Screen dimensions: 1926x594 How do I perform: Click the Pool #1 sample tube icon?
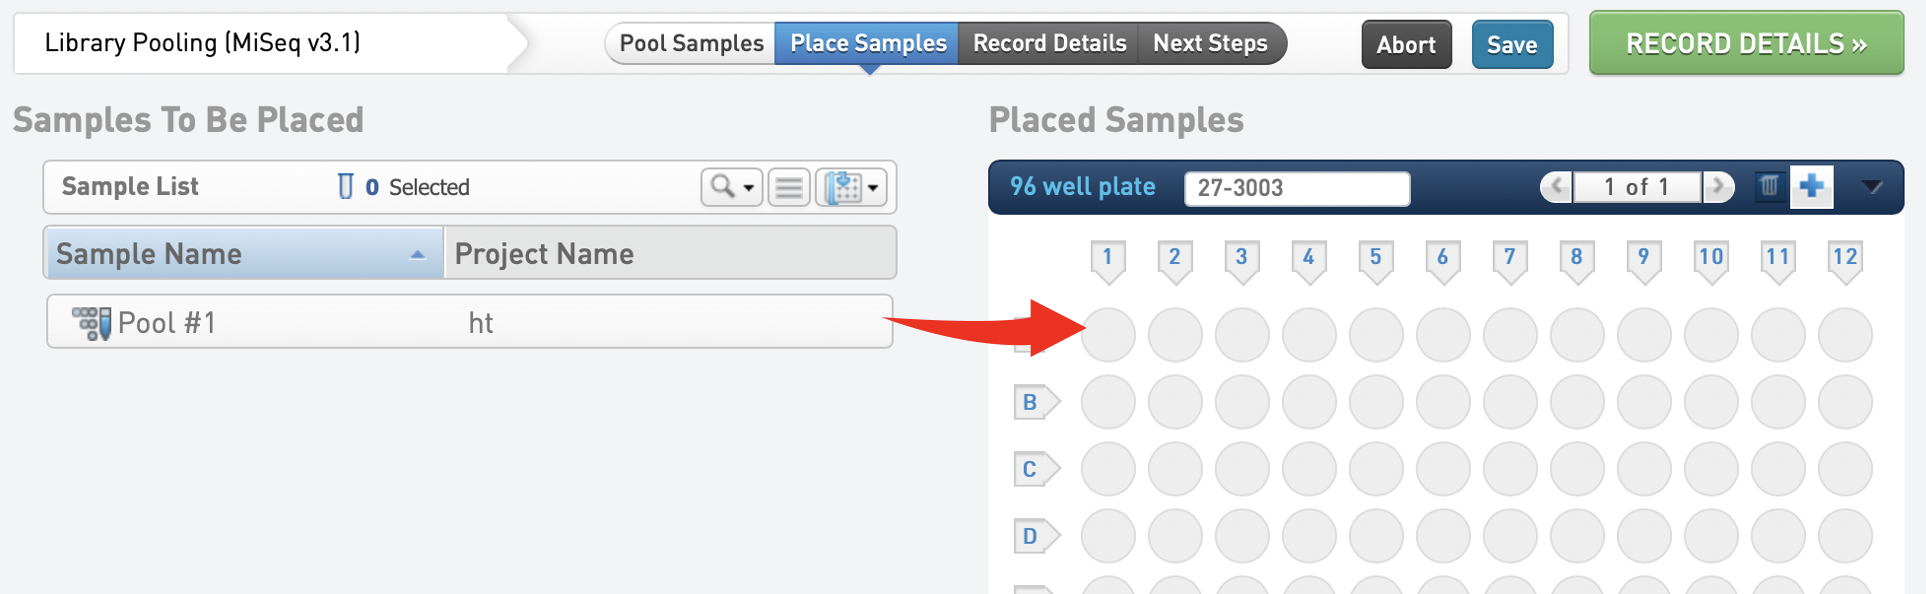coord(91,323)
